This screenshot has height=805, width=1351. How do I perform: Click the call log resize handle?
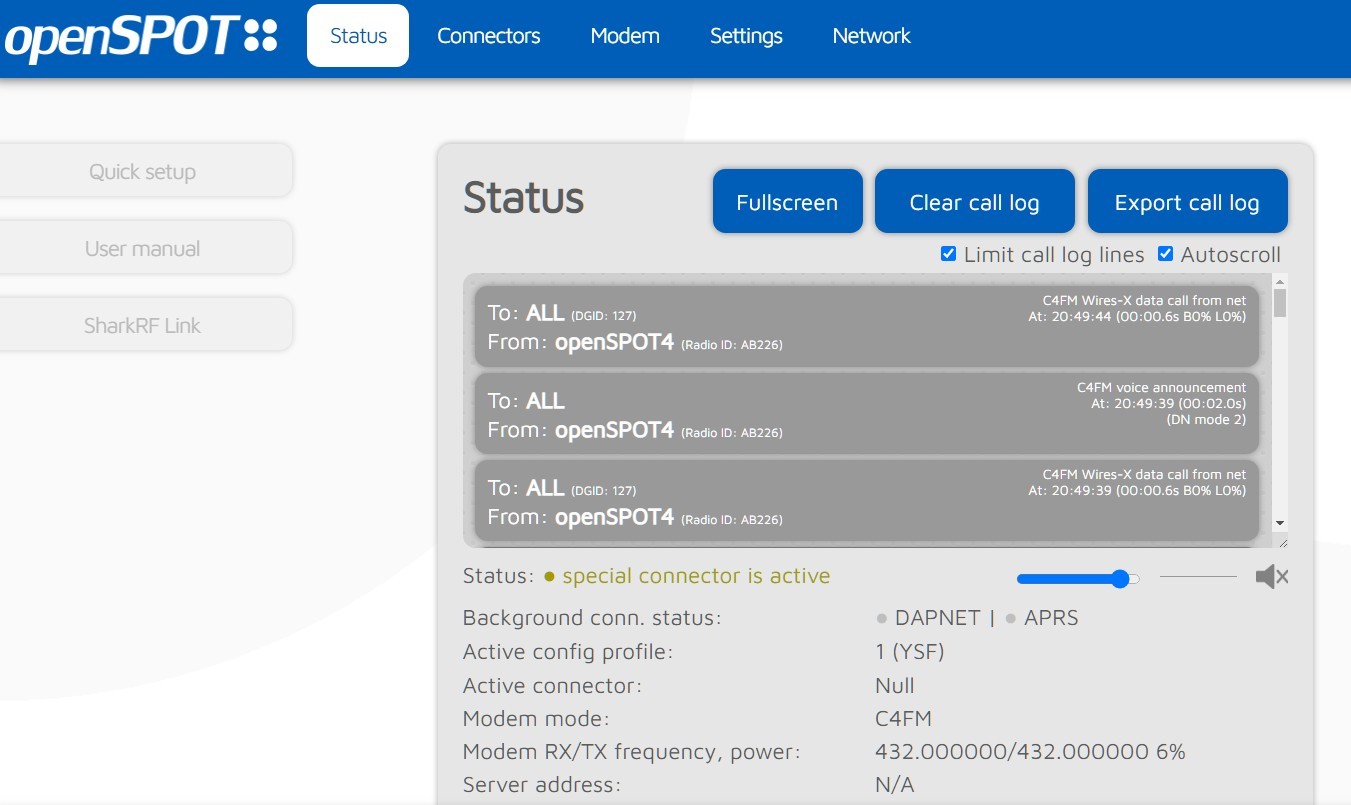point(1282,541)
